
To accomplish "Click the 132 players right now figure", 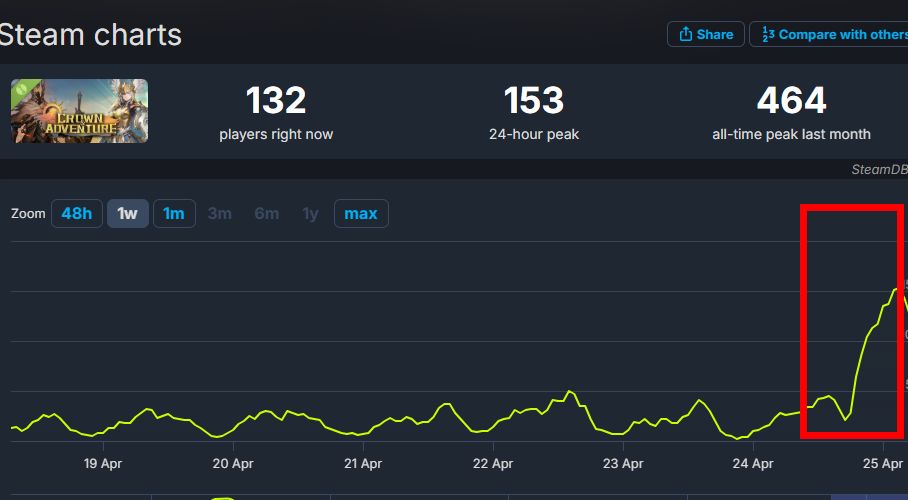I will coord(276,100).
